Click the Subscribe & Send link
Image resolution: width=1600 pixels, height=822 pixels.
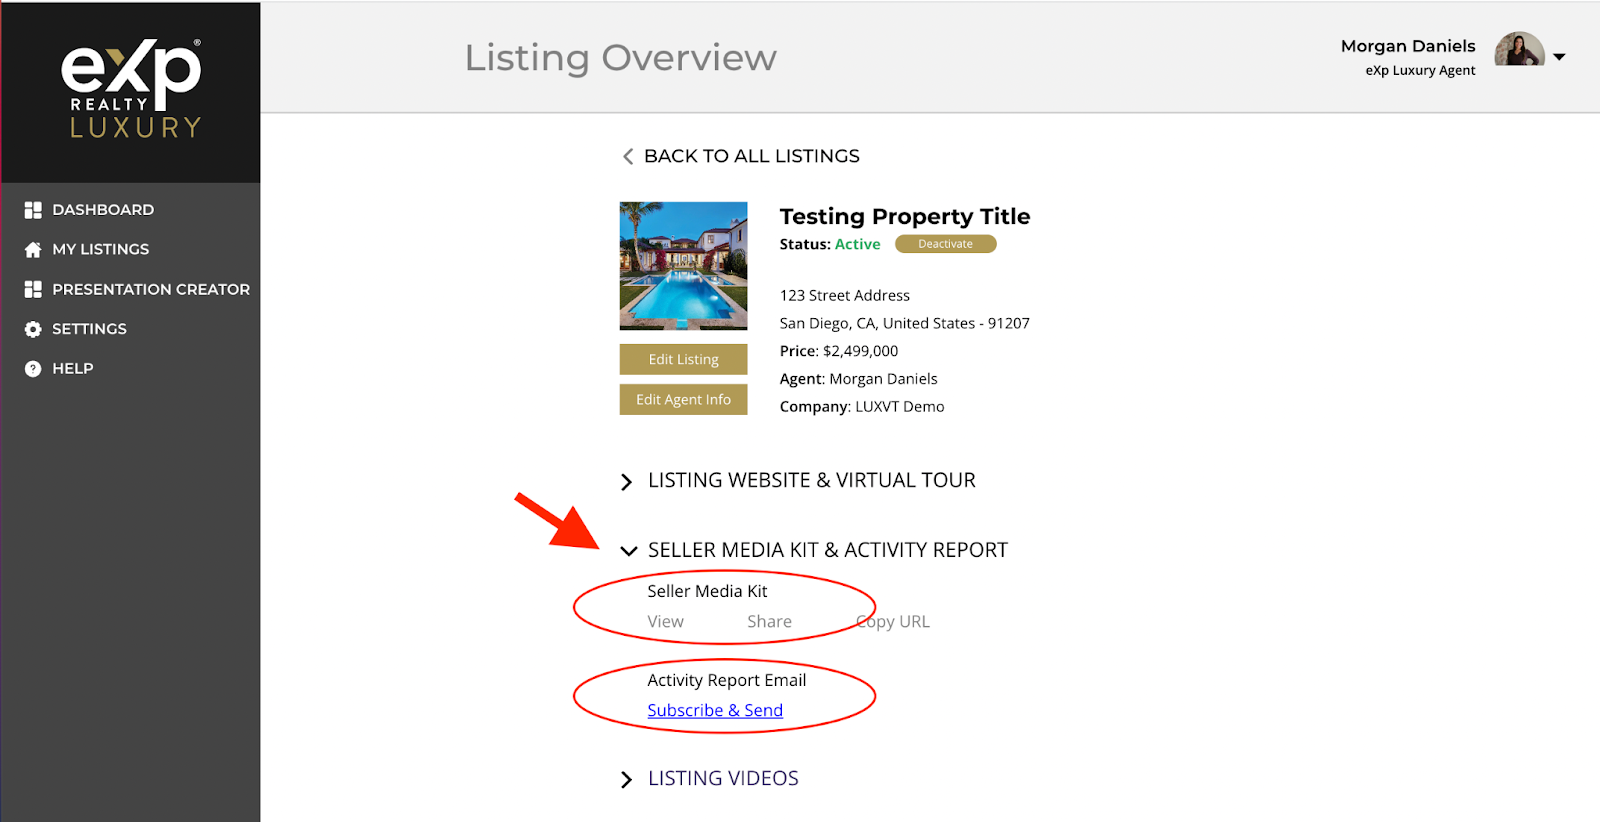point(715,710)
